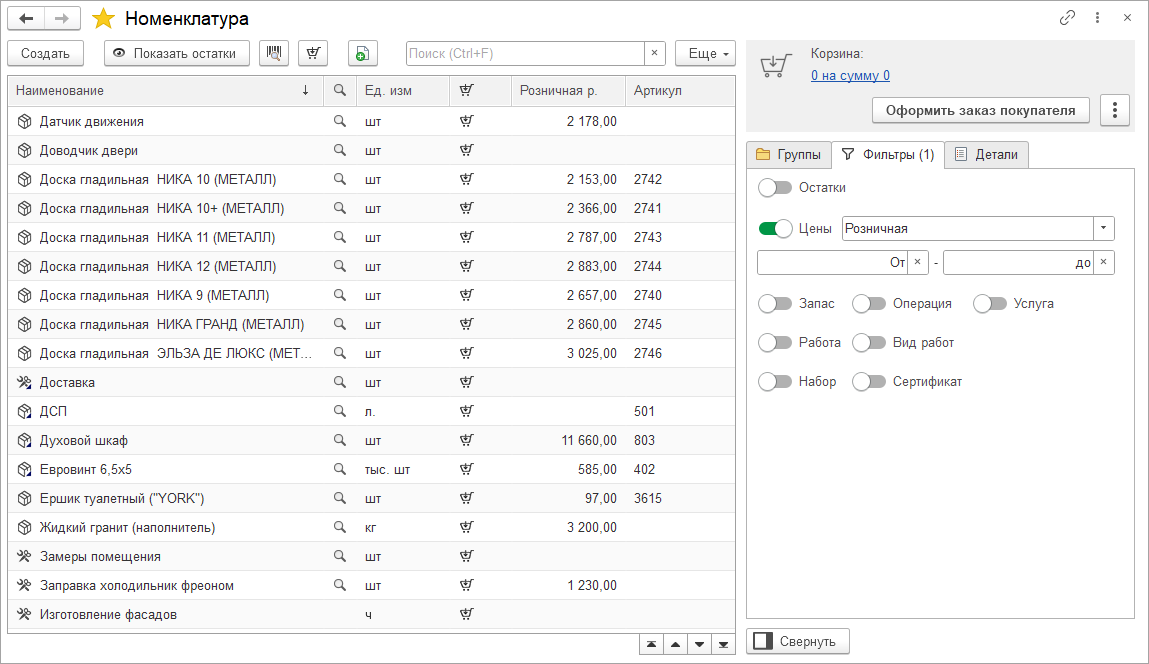The height and width of the screenshot is (664, 1149).
Task: Click magnifier in Жидкий гранит row
Action: click(339, 527)
